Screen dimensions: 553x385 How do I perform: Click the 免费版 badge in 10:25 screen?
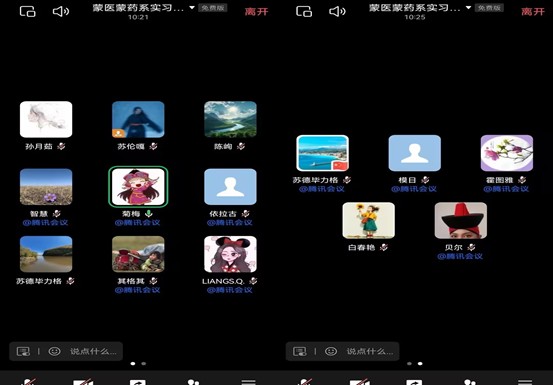[489, 8]
